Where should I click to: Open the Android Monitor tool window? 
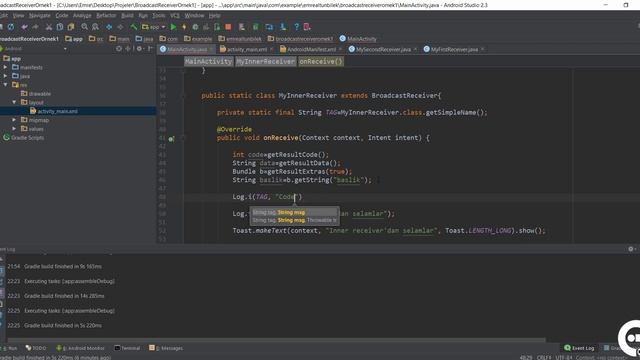pos(80,348)
